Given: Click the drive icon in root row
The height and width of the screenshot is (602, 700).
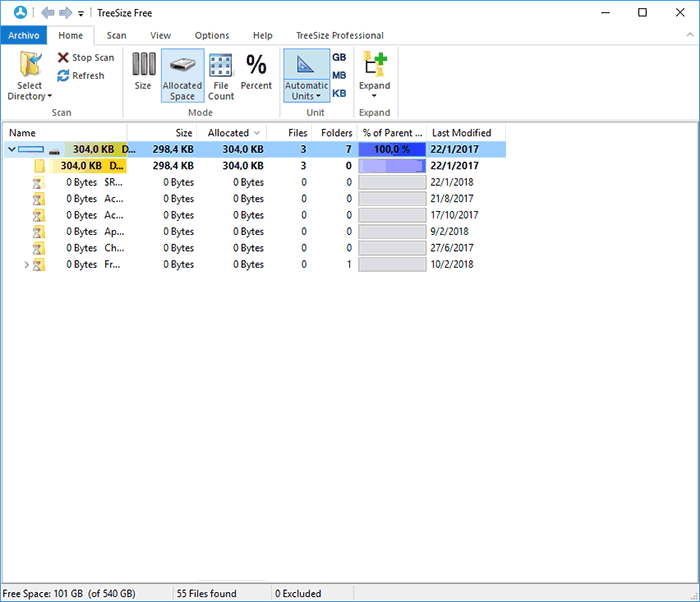Looking at the screenshot, I should tap(54, 152).
